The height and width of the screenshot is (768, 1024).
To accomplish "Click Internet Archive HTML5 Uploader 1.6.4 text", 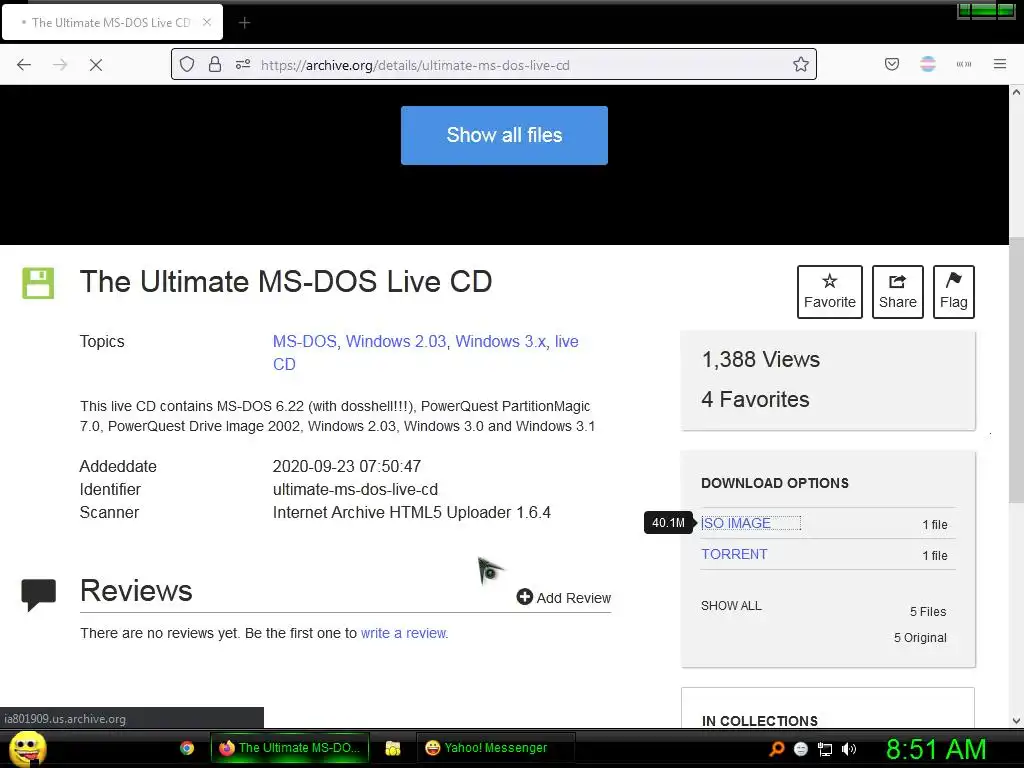I will [x=411, y=512].
